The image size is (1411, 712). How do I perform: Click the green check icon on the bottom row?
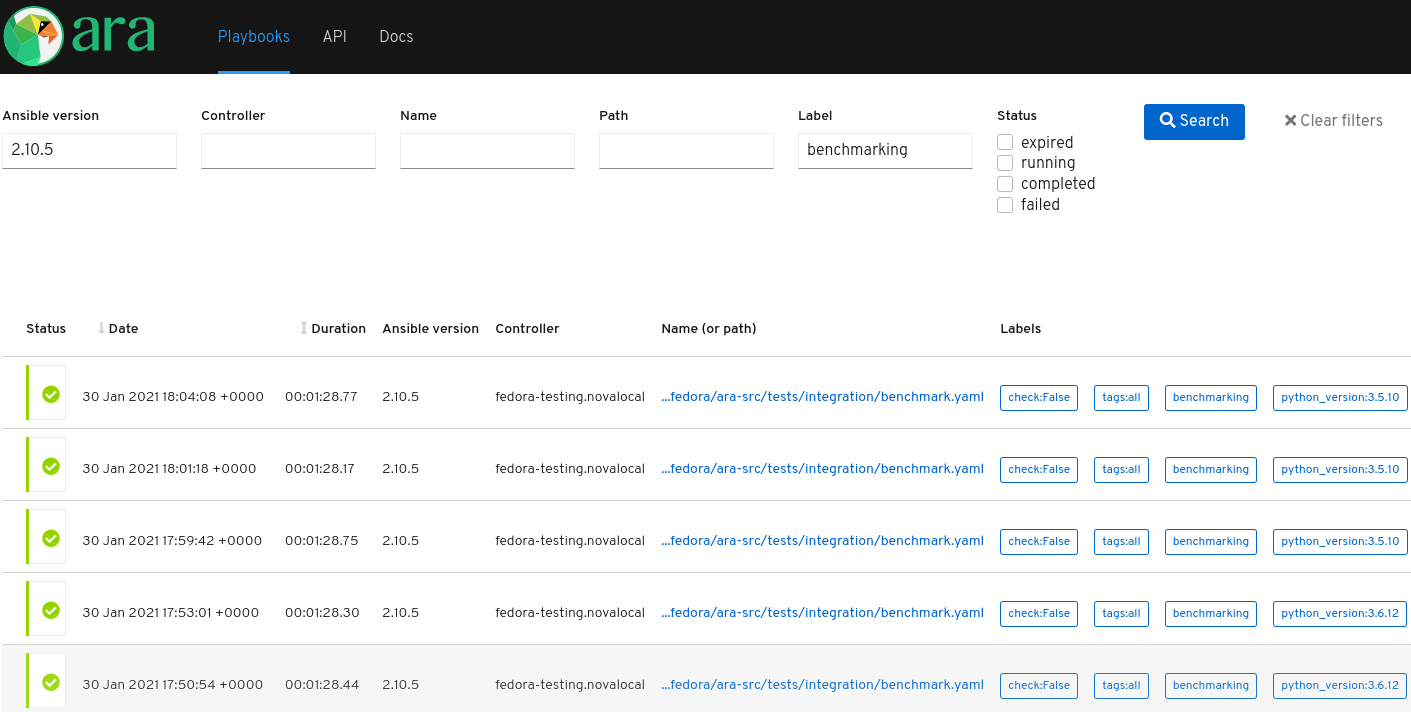point(49,681)
